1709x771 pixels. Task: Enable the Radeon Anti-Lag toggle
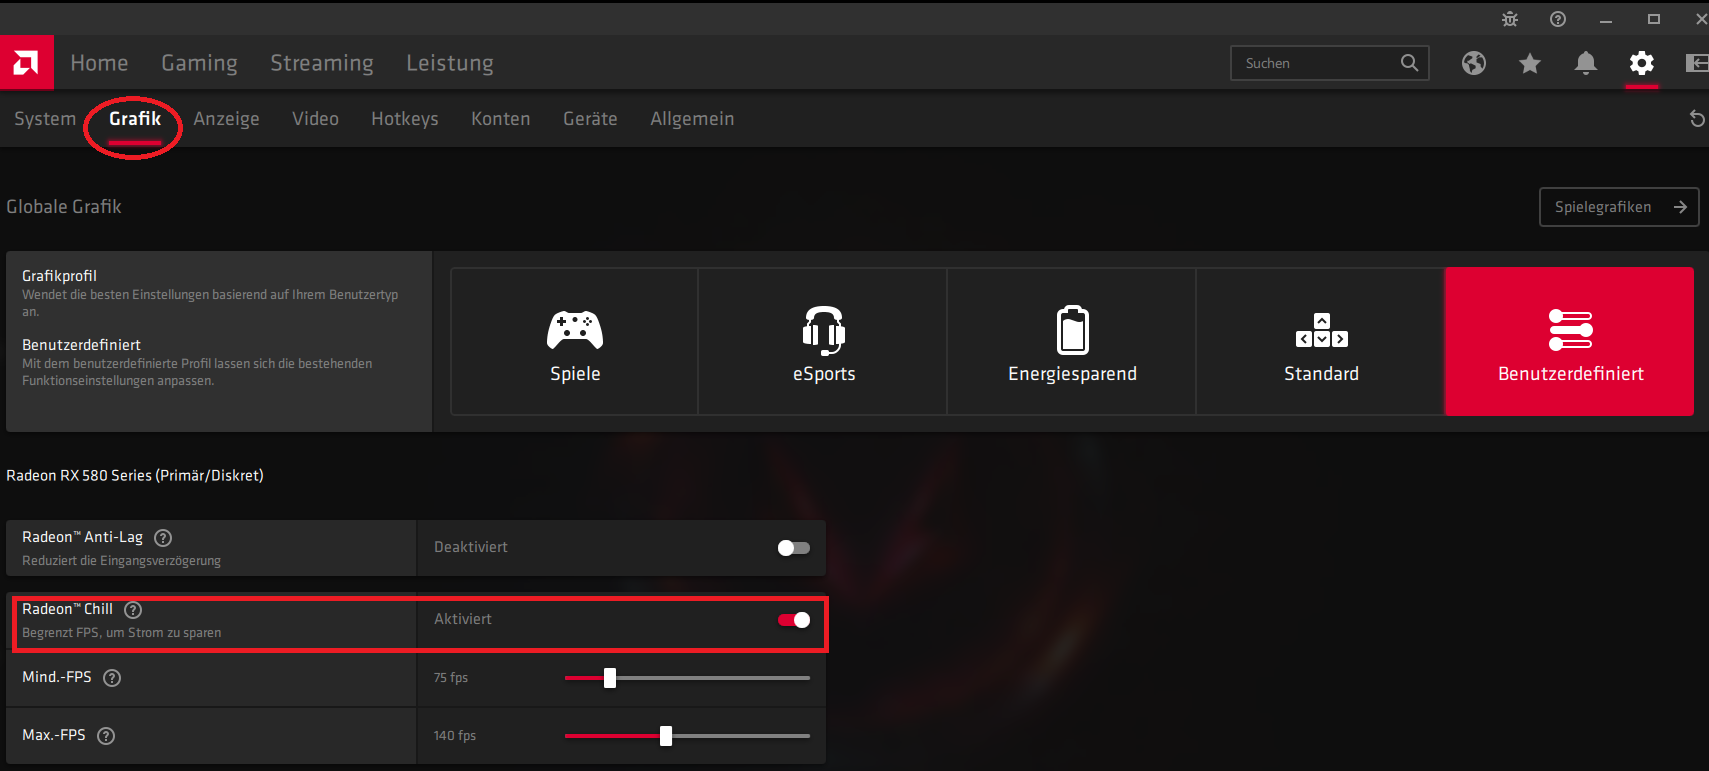coord(794,548)
